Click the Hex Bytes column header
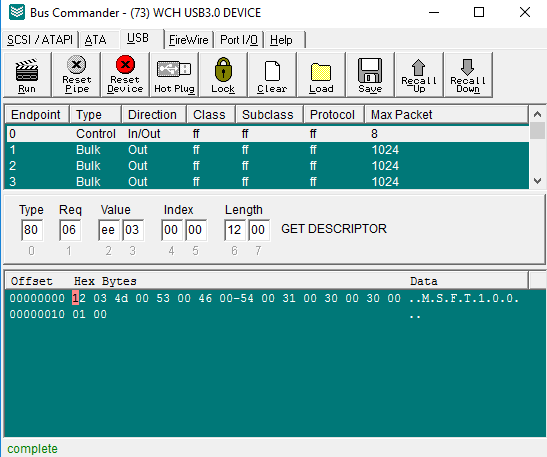Viewport: 547px width, 457px height. pos(105,281)
